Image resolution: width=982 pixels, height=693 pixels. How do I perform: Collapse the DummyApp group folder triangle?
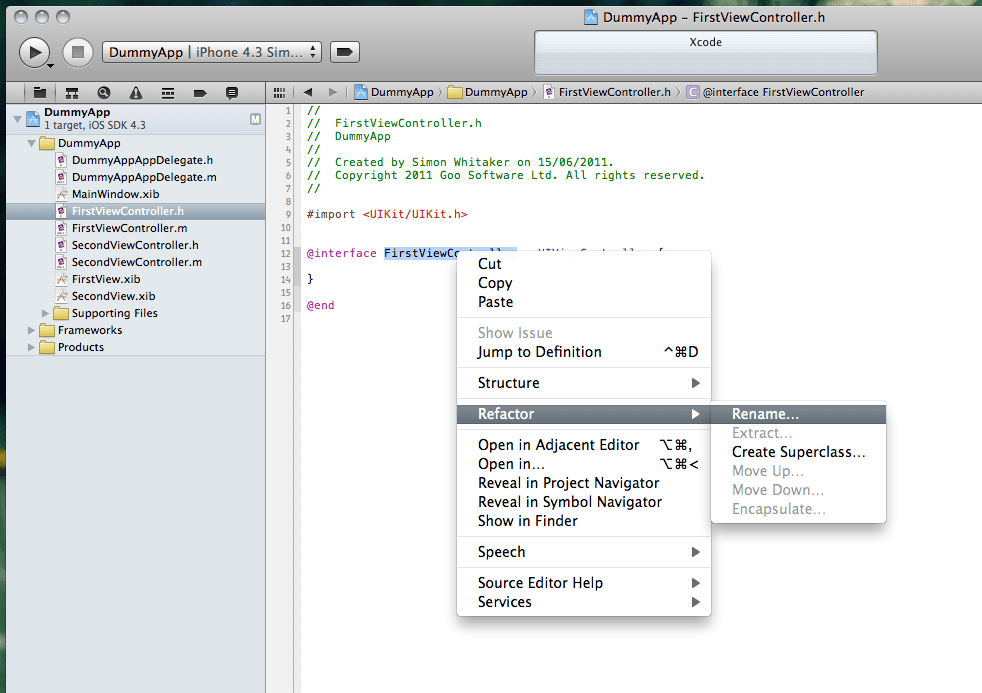pos(31,143)
